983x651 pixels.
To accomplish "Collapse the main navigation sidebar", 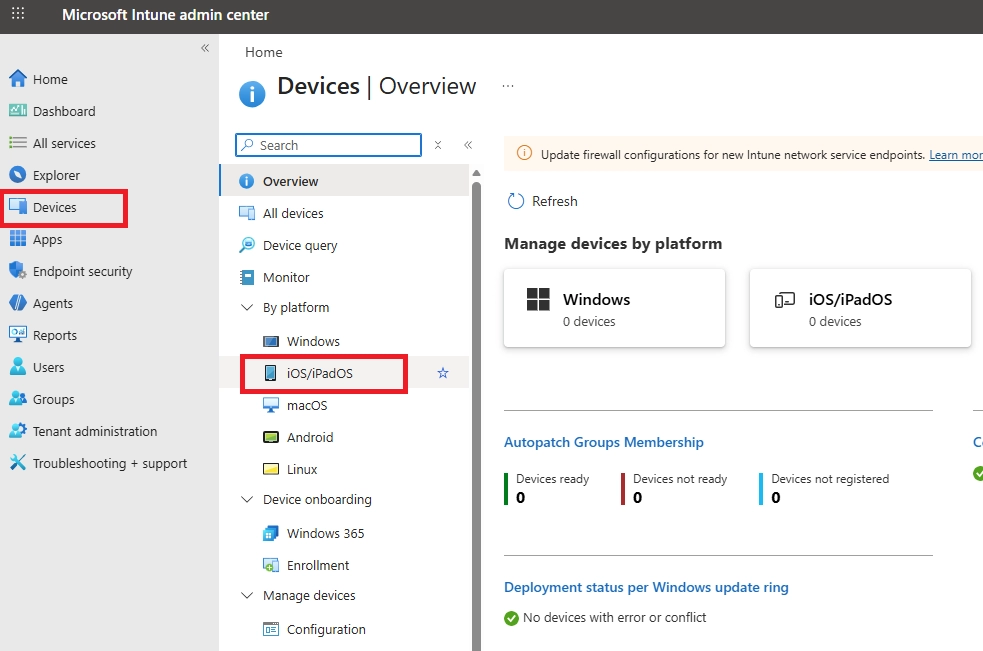I will pyautogui.click(x=204, y=47).
